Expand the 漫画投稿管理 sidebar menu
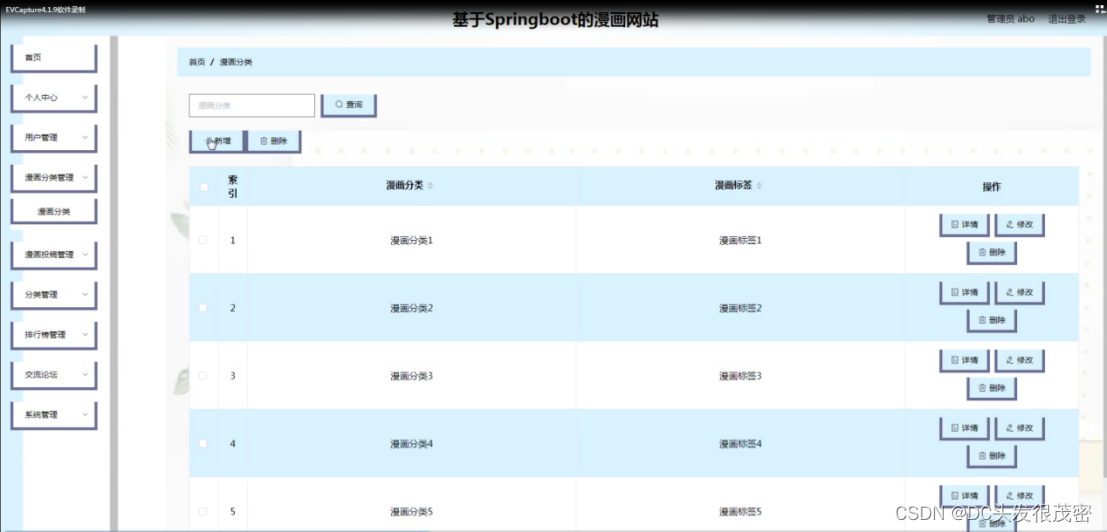This screenshot has height=532, width=1107. [54, 255]
